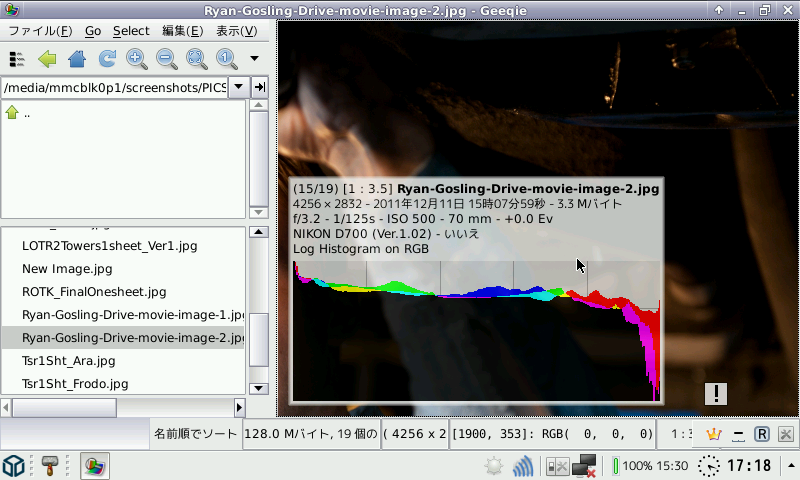Click the Geeqie taskbar window button
The image size is (800, 480).
(94, 466)
